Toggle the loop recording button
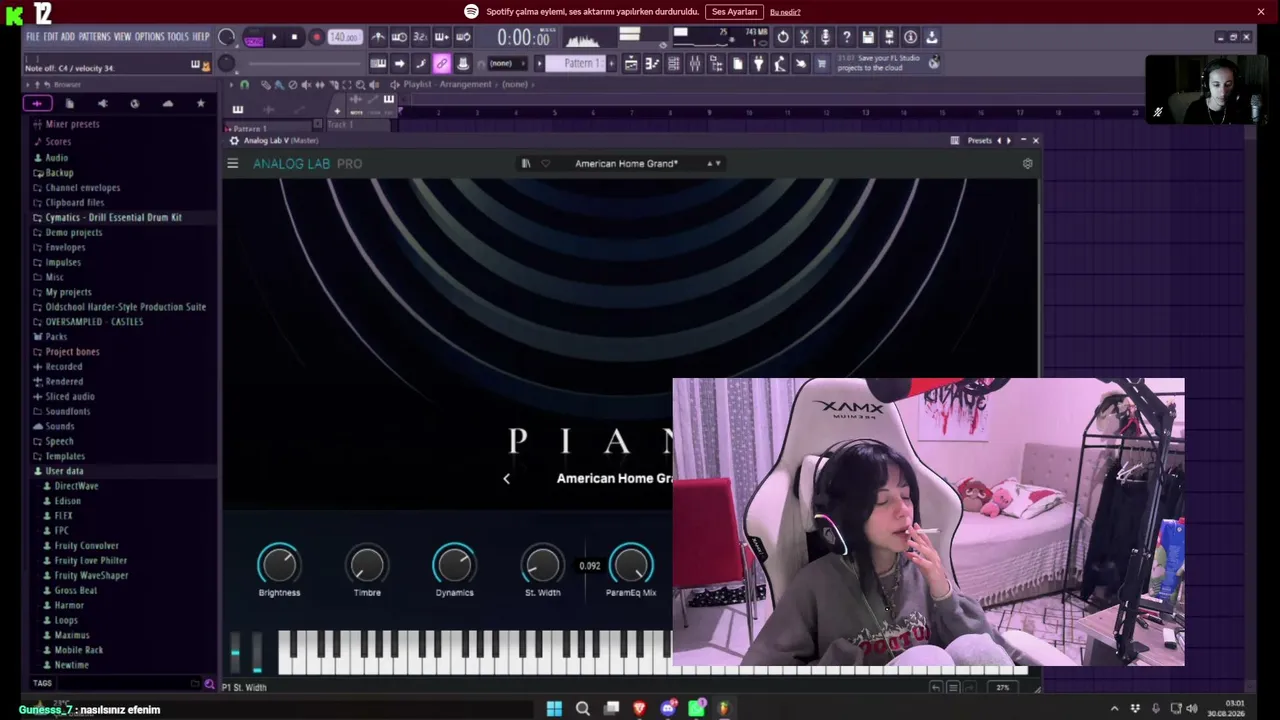The image size is (1280, 720). coord(463,37)
